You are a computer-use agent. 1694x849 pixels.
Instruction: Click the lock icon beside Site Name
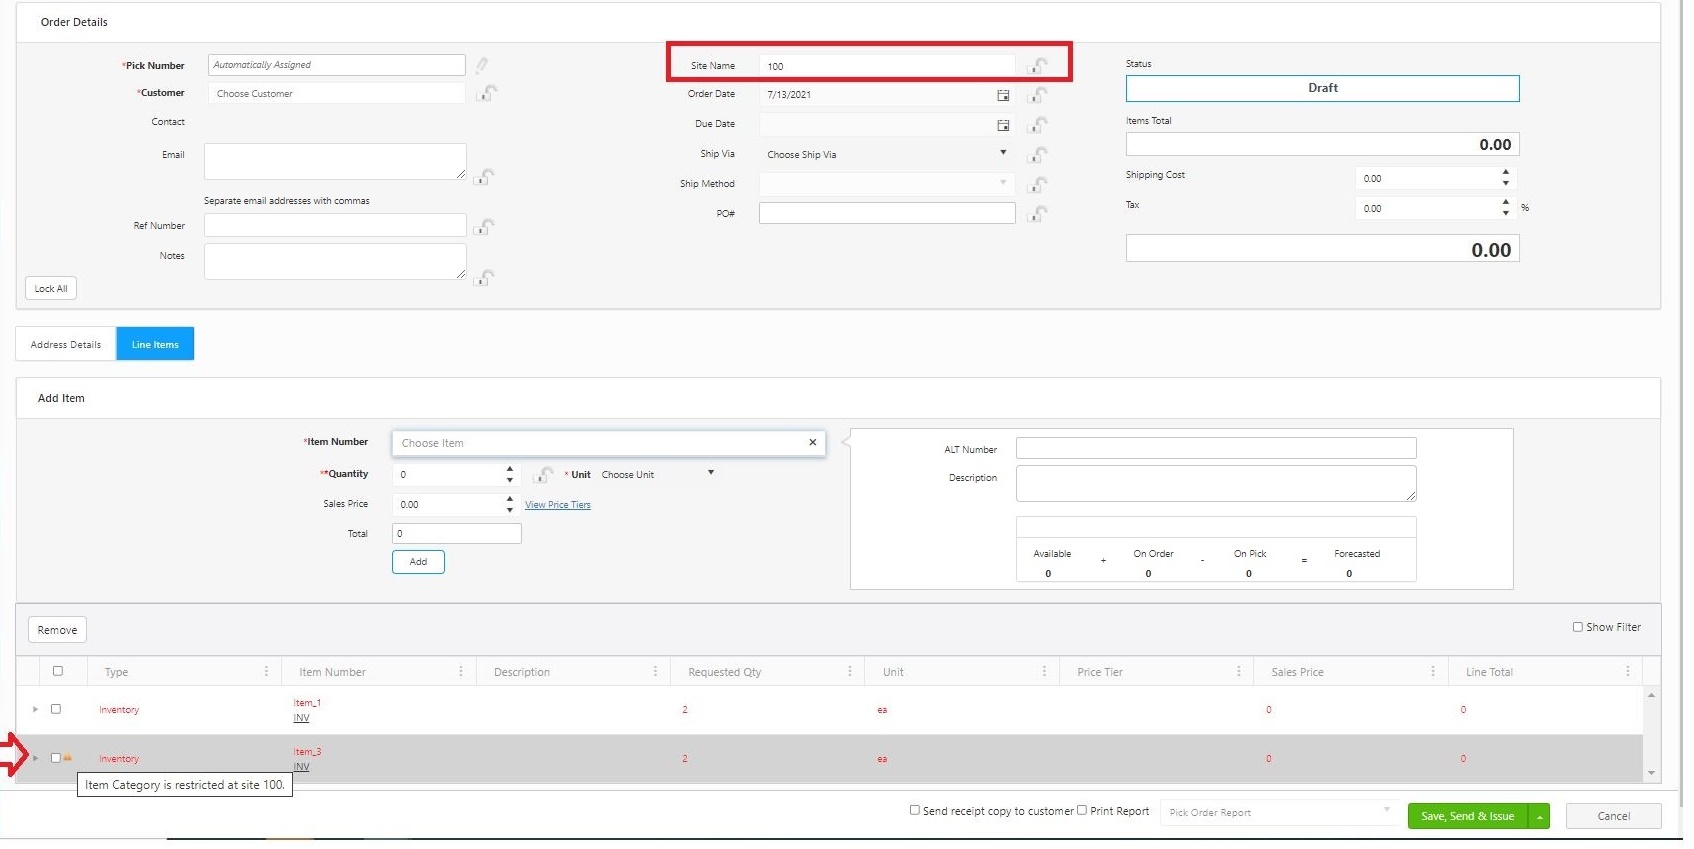(x=1038, y=66)
